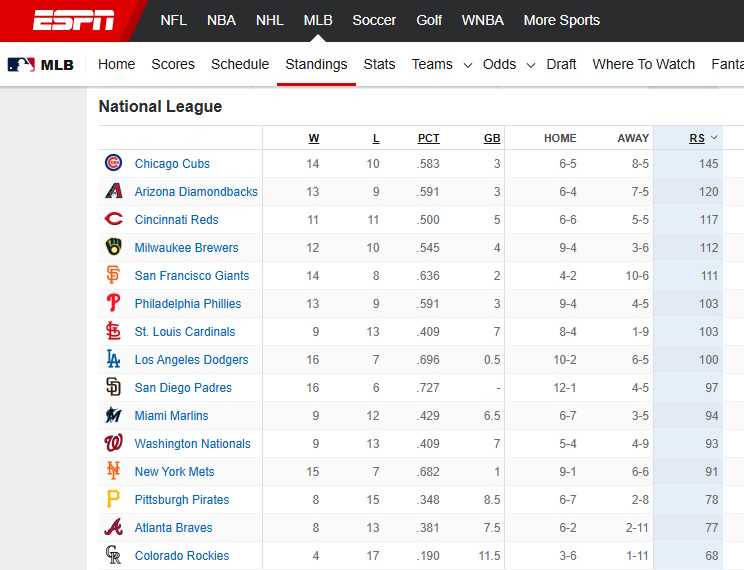This screenshot has width=744, height=570.
Task: Go to the Stats tab
Action: tap(380, 64)
